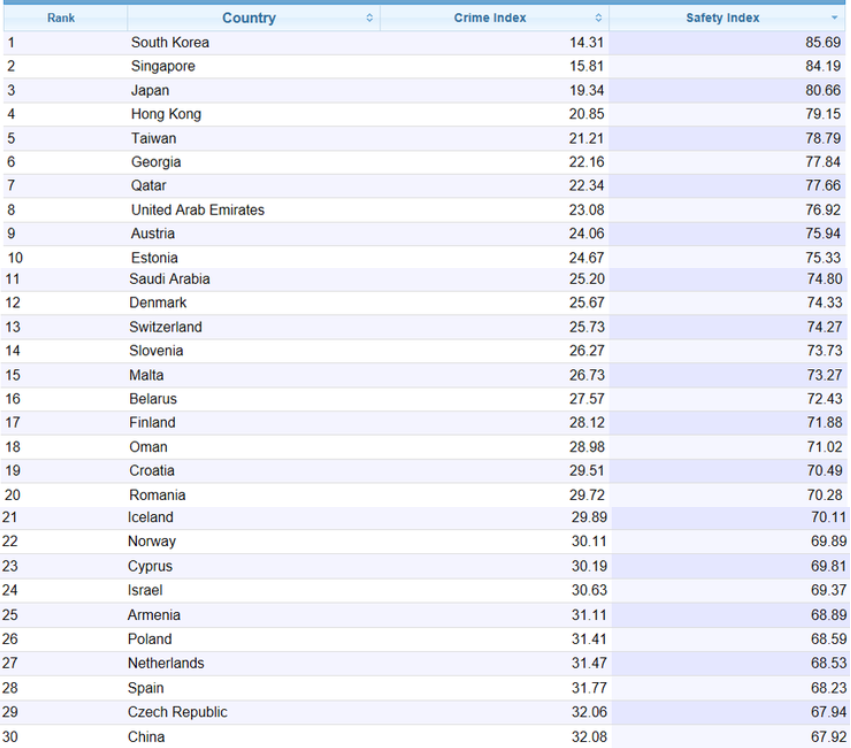Click on Switzerland in the table
Screen dimensions: 851x748
(165, 327)
